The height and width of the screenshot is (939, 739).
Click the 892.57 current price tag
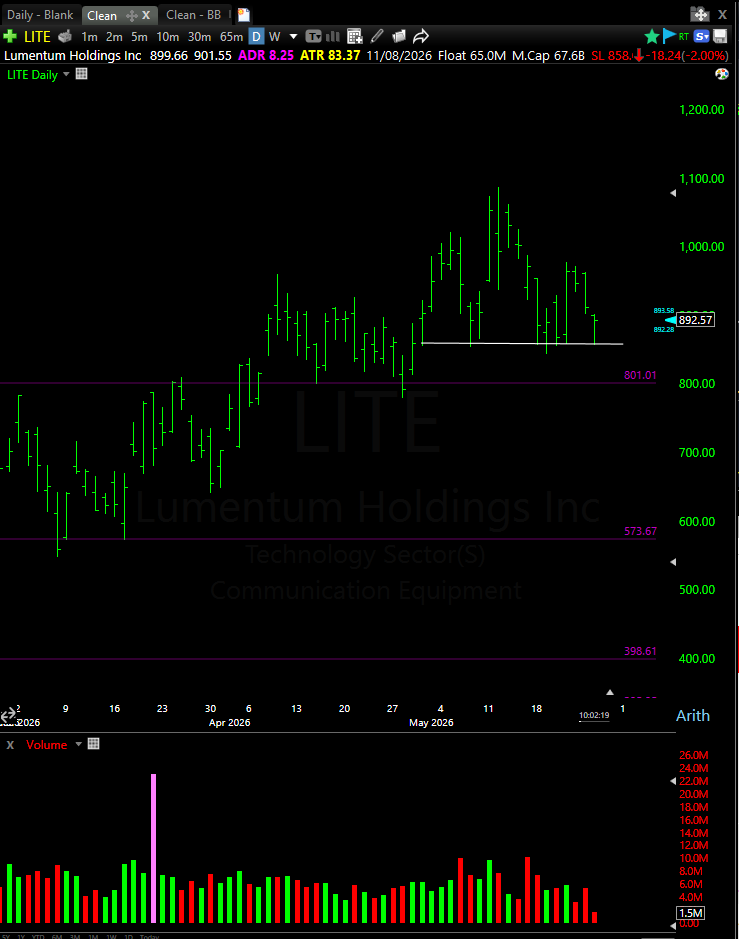(x=695, y=320)
